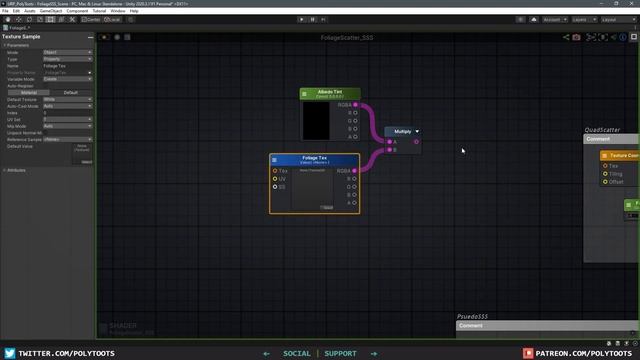Screen dimensions: 640x360
Task: Click Select in the Default Value texture slot
Action: [x=86, y=162]
